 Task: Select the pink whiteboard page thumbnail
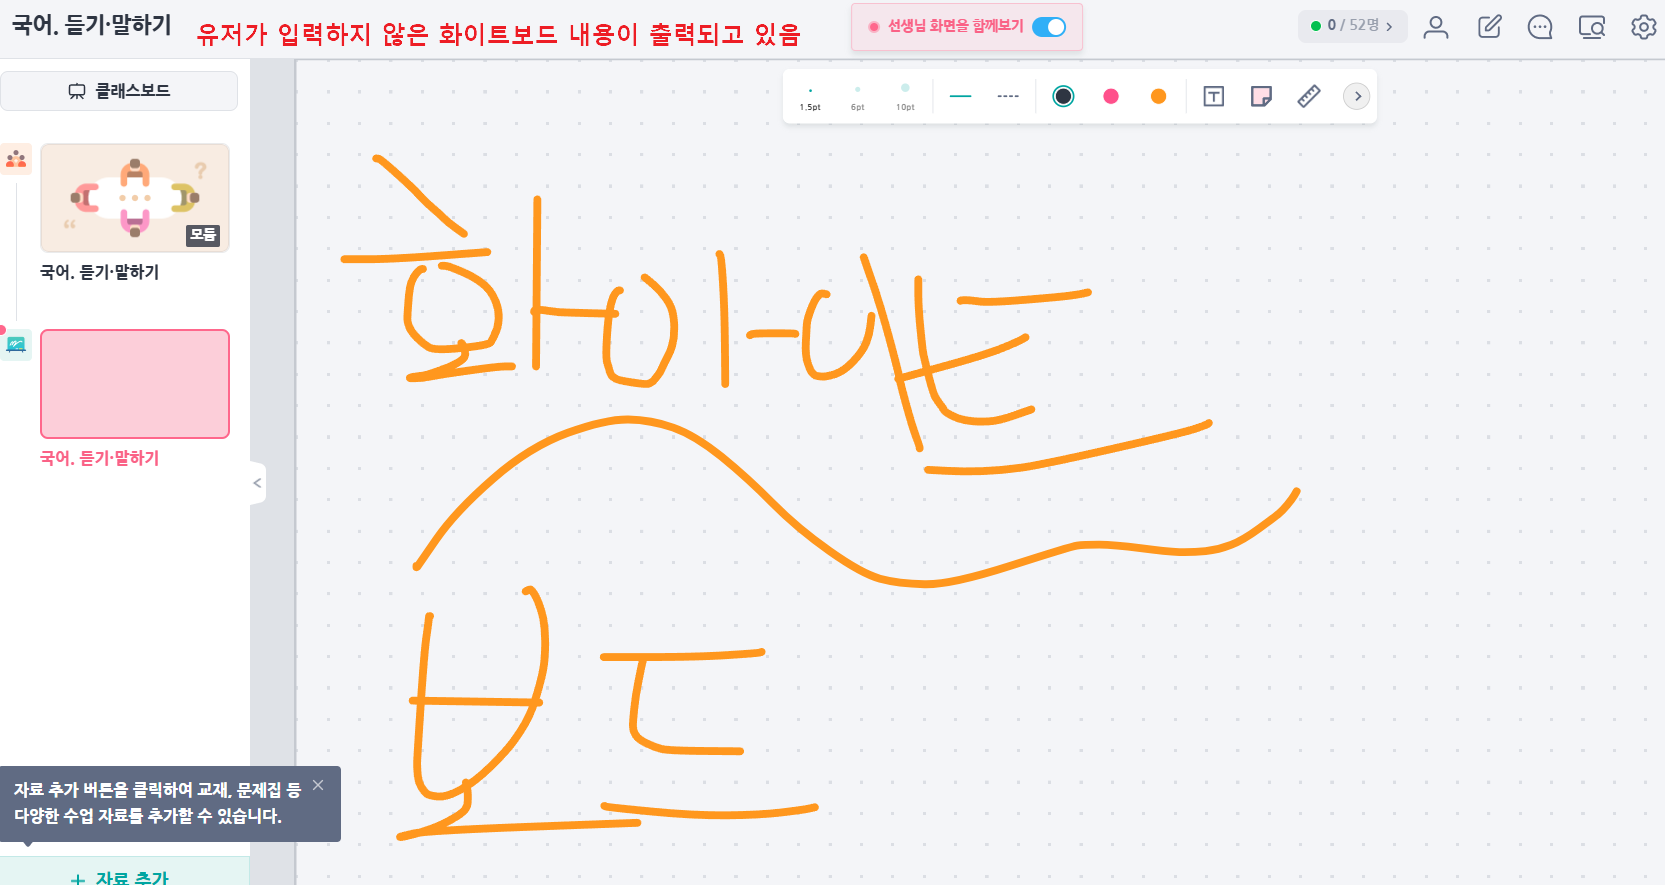point(135,384)
